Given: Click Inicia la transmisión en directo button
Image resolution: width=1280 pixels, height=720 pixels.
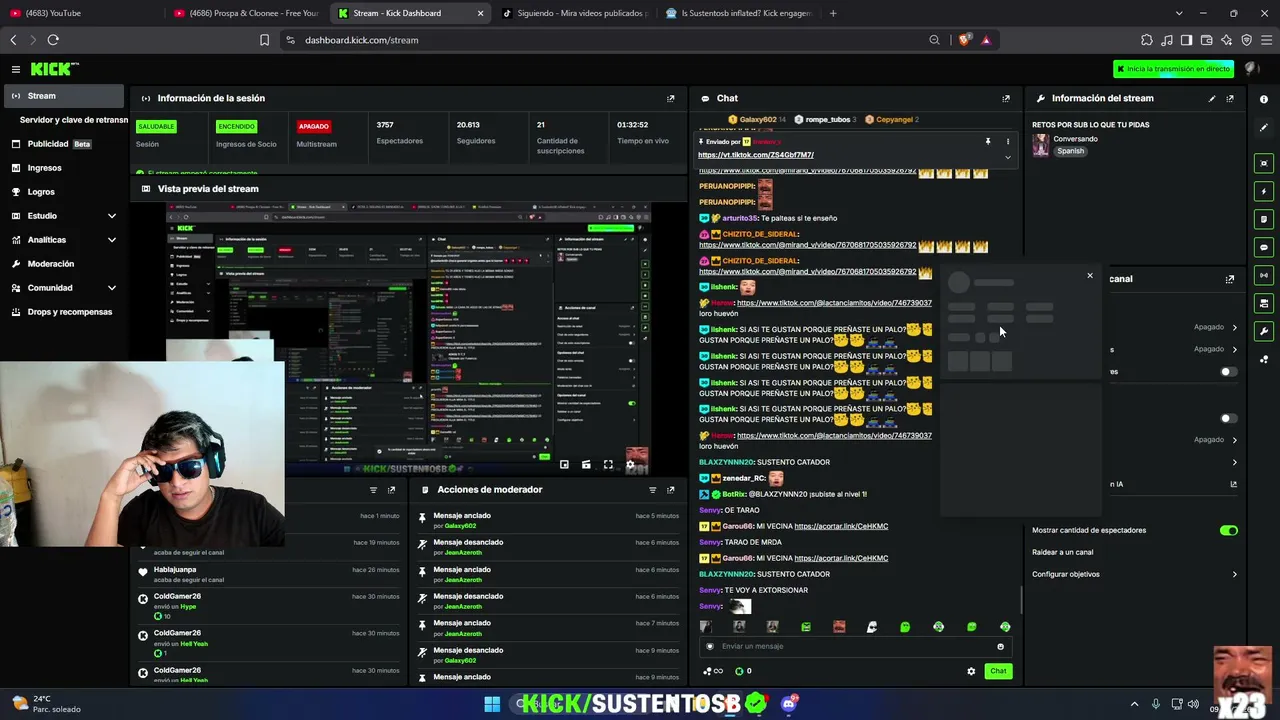Looking at the screenshot, I should (x=1173, y=69).
